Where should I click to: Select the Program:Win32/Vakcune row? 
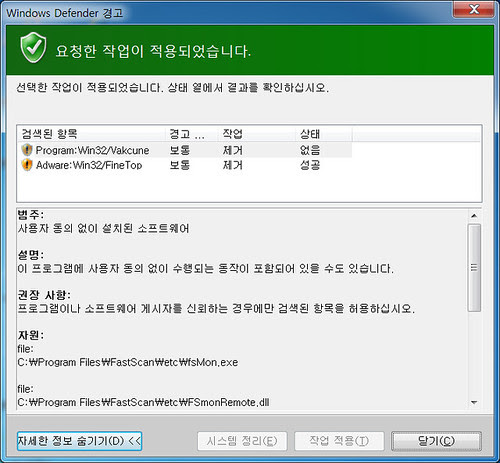tap(185, 150)
